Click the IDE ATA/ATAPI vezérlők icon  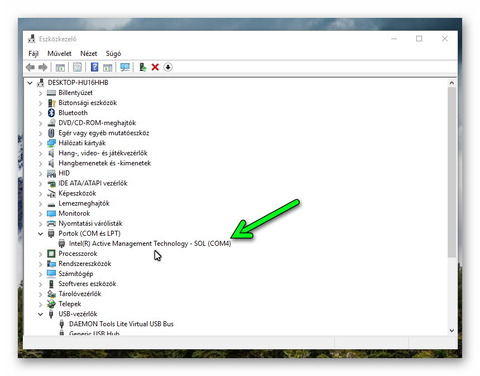pos(51,184)
